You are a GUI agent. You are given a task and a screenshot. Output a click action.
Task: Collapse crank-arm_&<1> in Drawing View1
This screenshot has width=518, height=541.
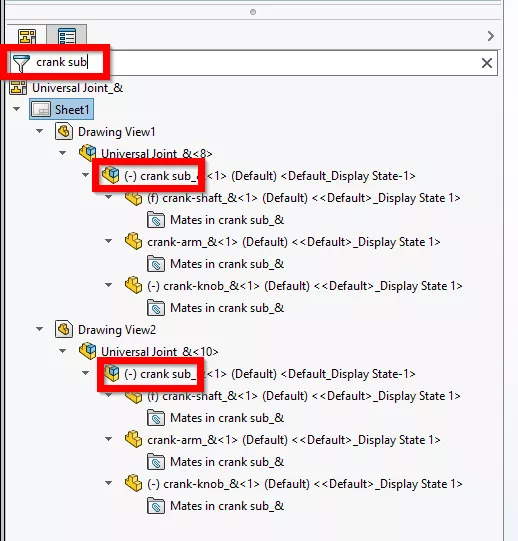(x=108, y=241)
